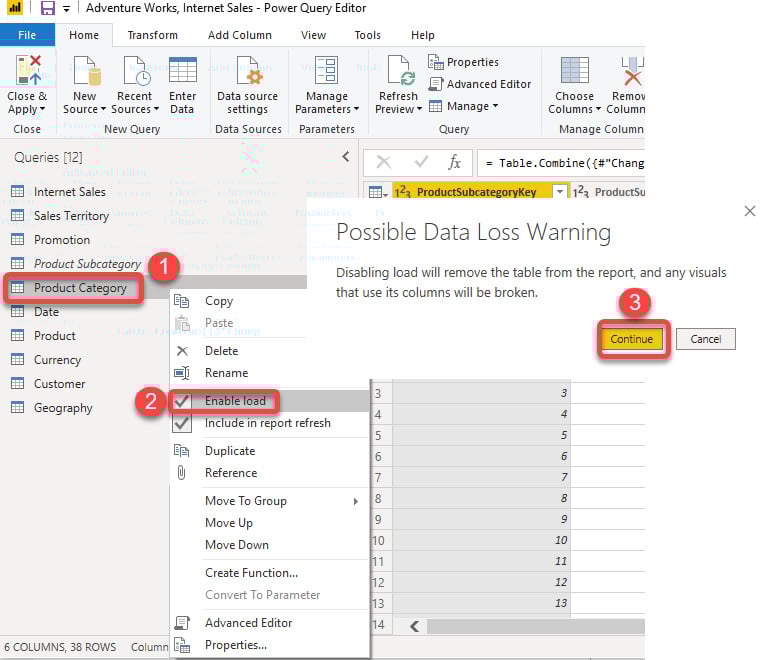
Task: Open Properties... from context menu
Action: [x=236, y=645]
